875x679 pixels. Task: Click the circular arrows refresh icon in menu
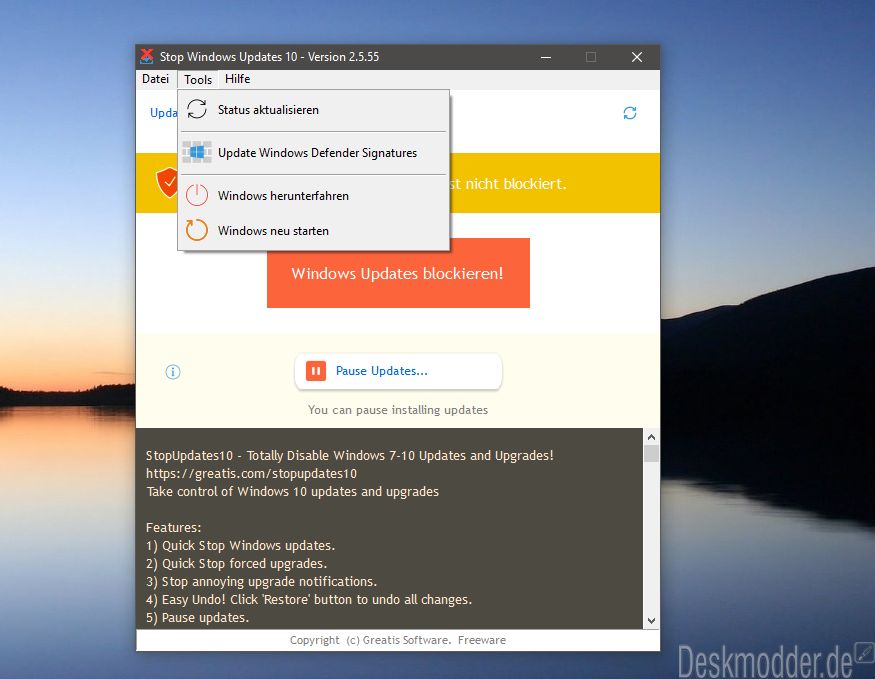(196, 109)
